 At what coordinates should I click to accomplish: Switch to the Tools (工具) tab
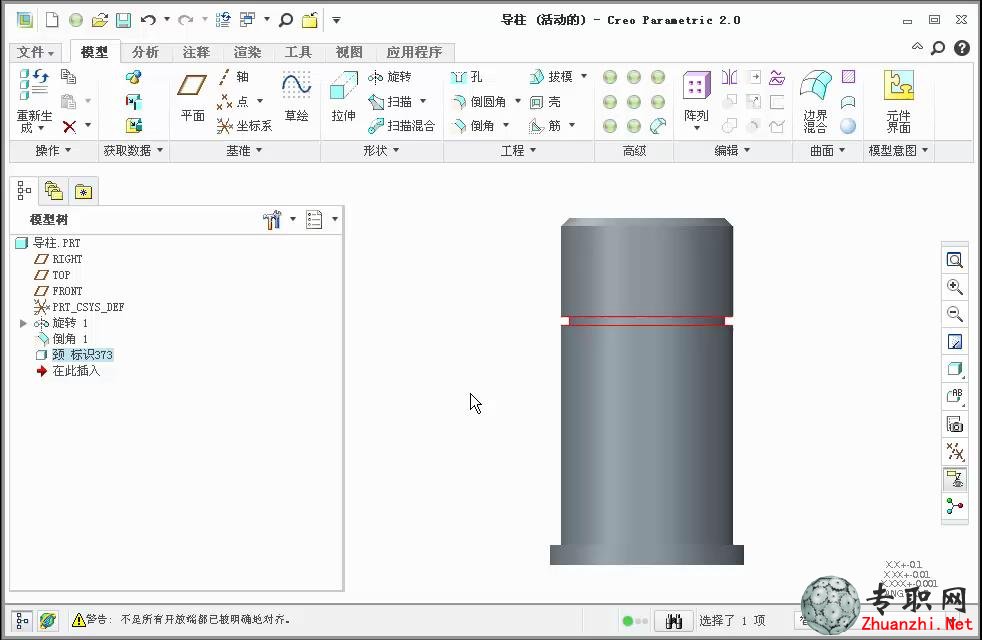click(x=298, y=52)
